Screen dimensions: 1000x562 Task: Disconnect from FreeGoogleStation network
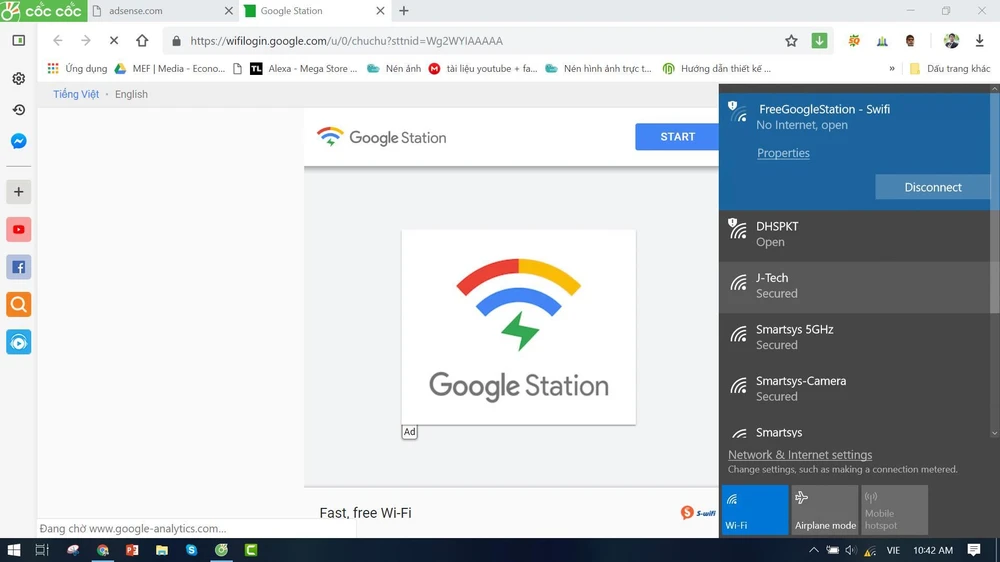point(932,187)
